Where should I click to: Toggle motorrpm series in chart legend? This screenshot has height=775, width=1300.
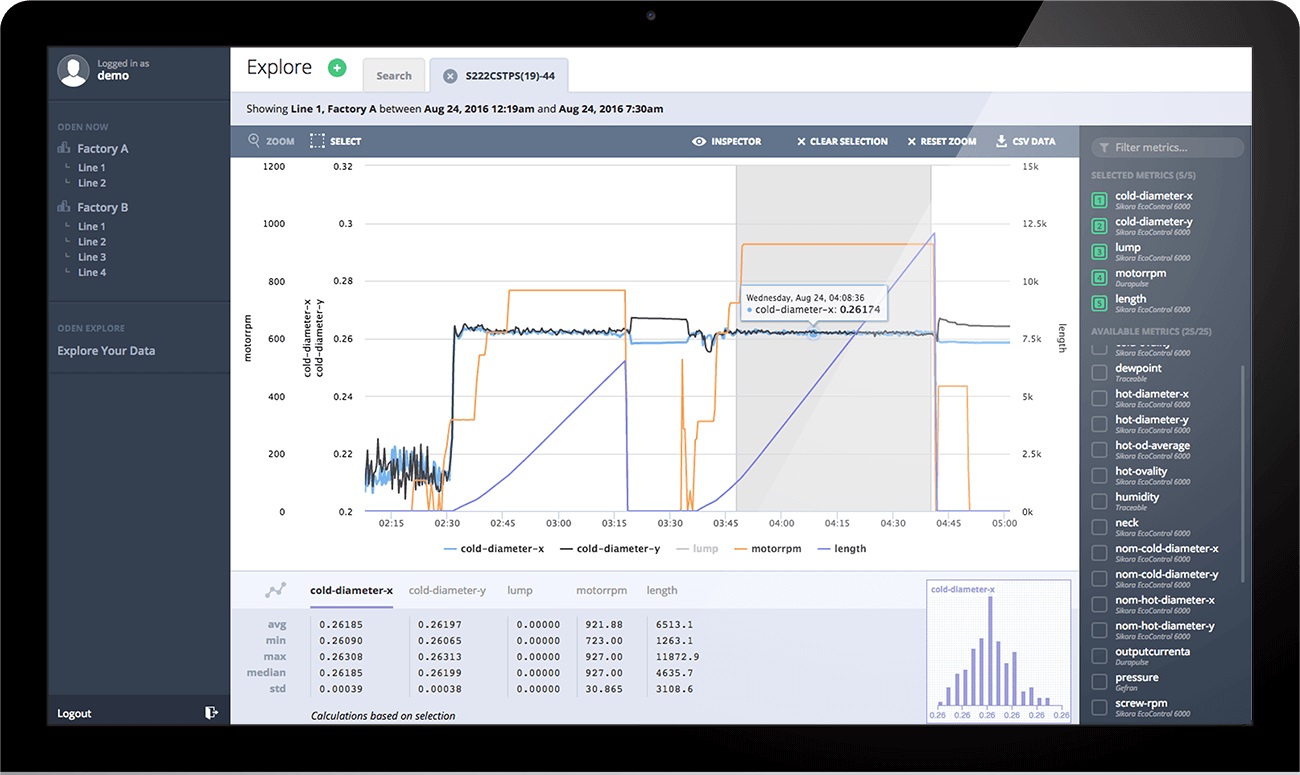coord(768,549)
